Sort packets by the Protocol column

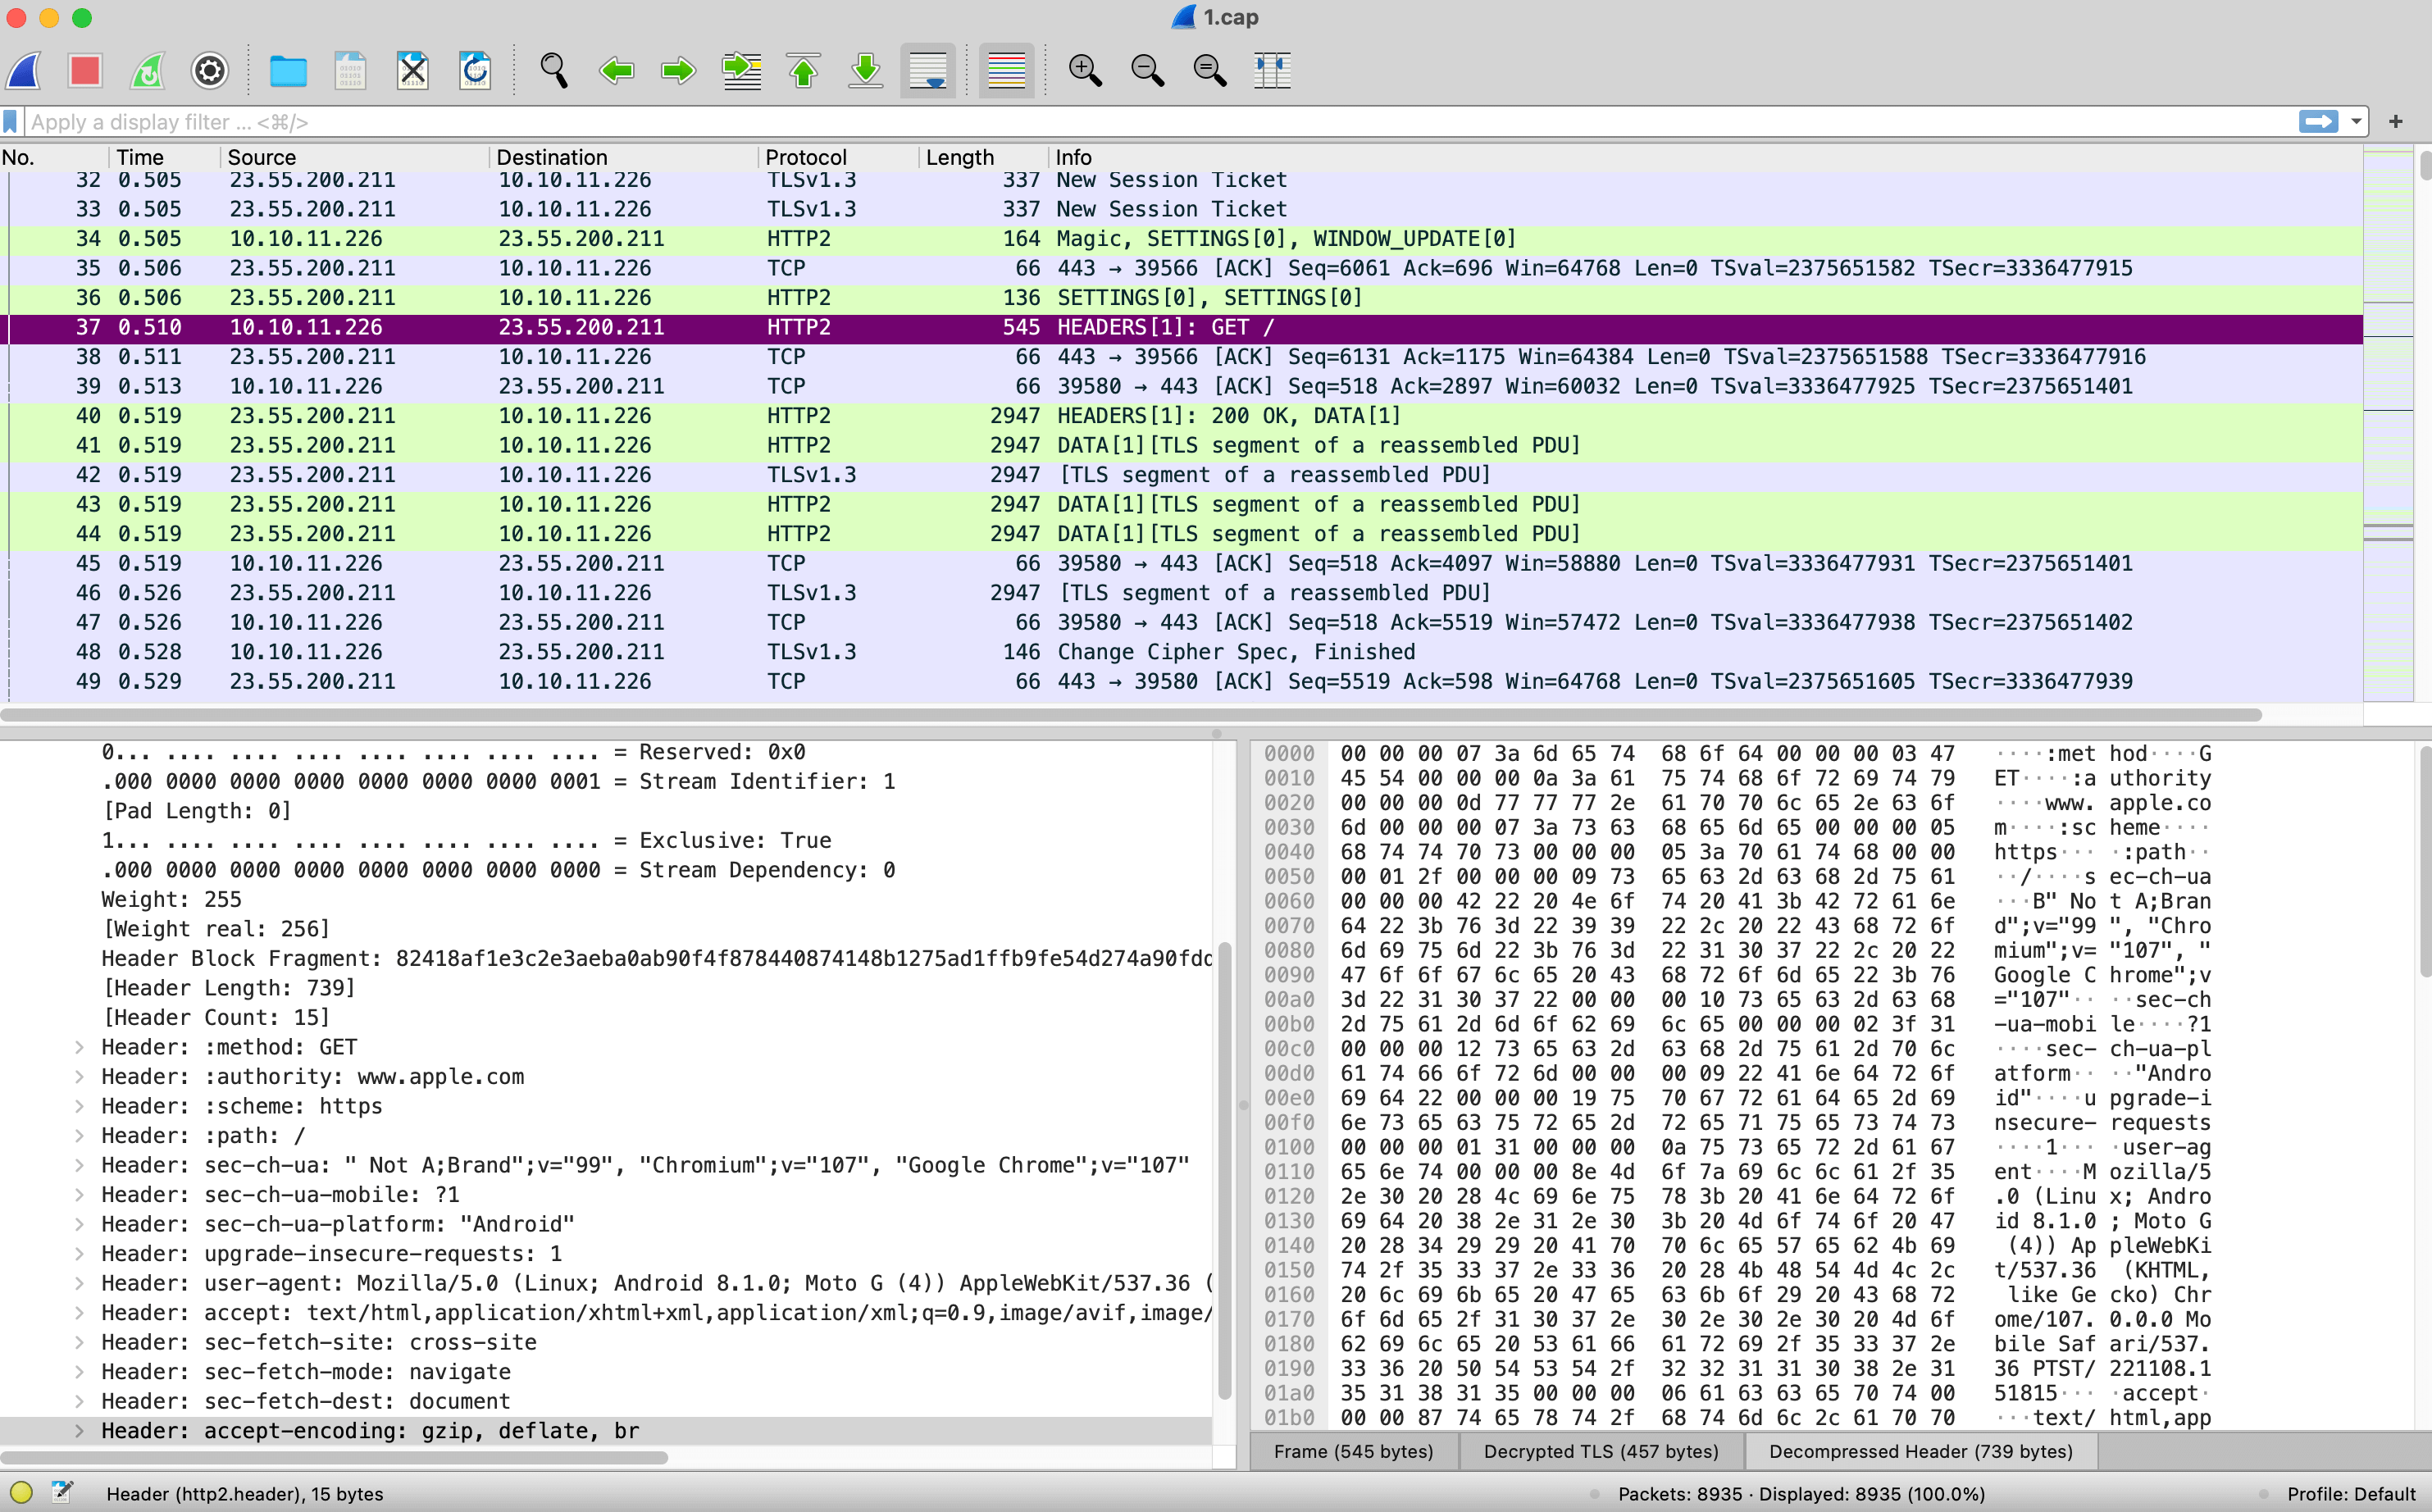[x=838, y=158]
